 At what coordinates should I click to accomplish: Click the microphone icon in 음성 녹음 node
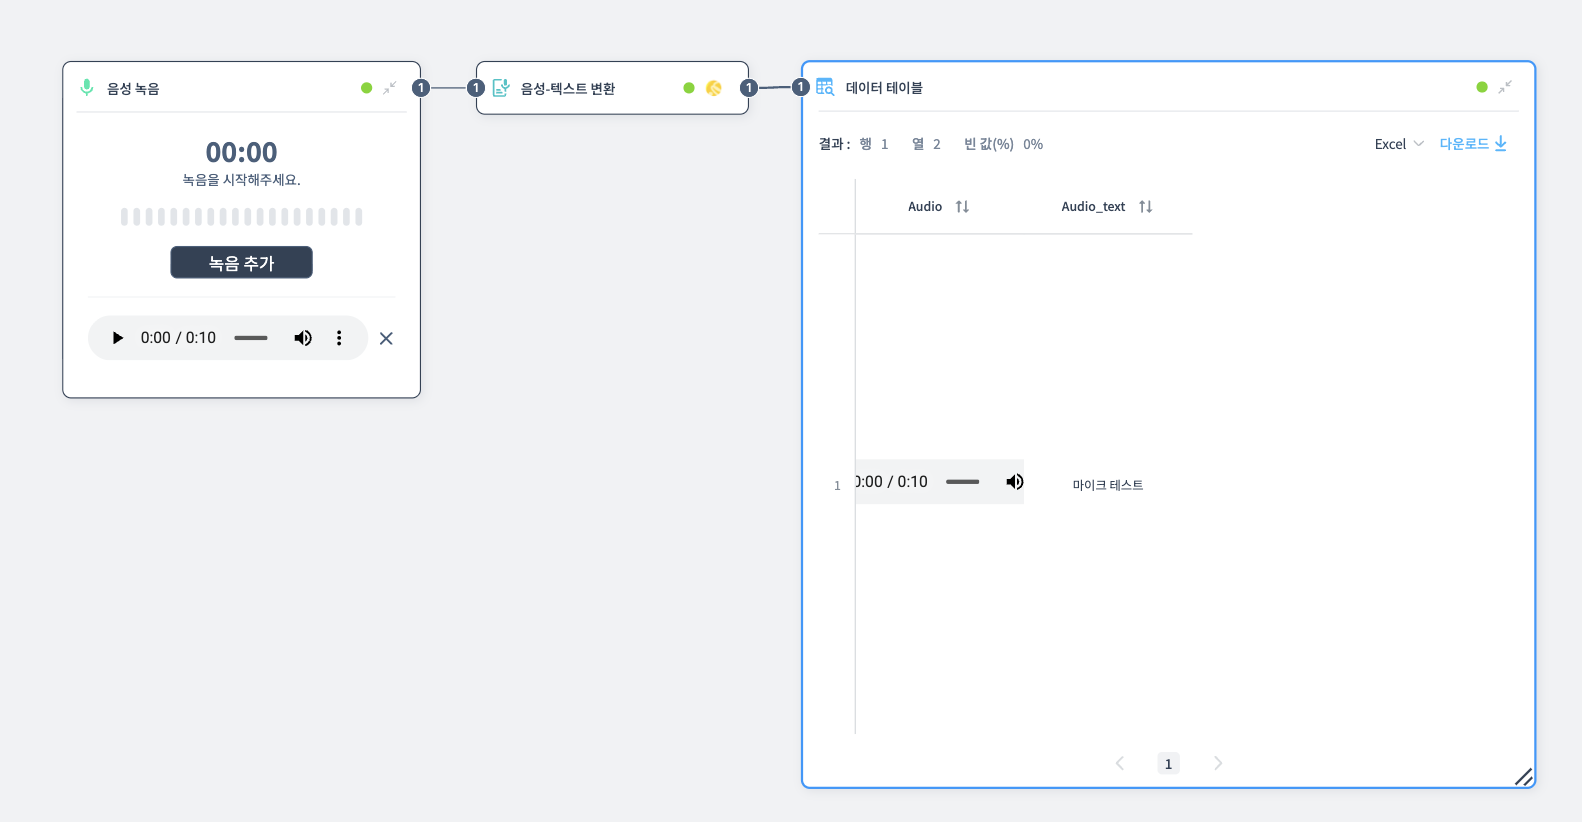point(87,88)
